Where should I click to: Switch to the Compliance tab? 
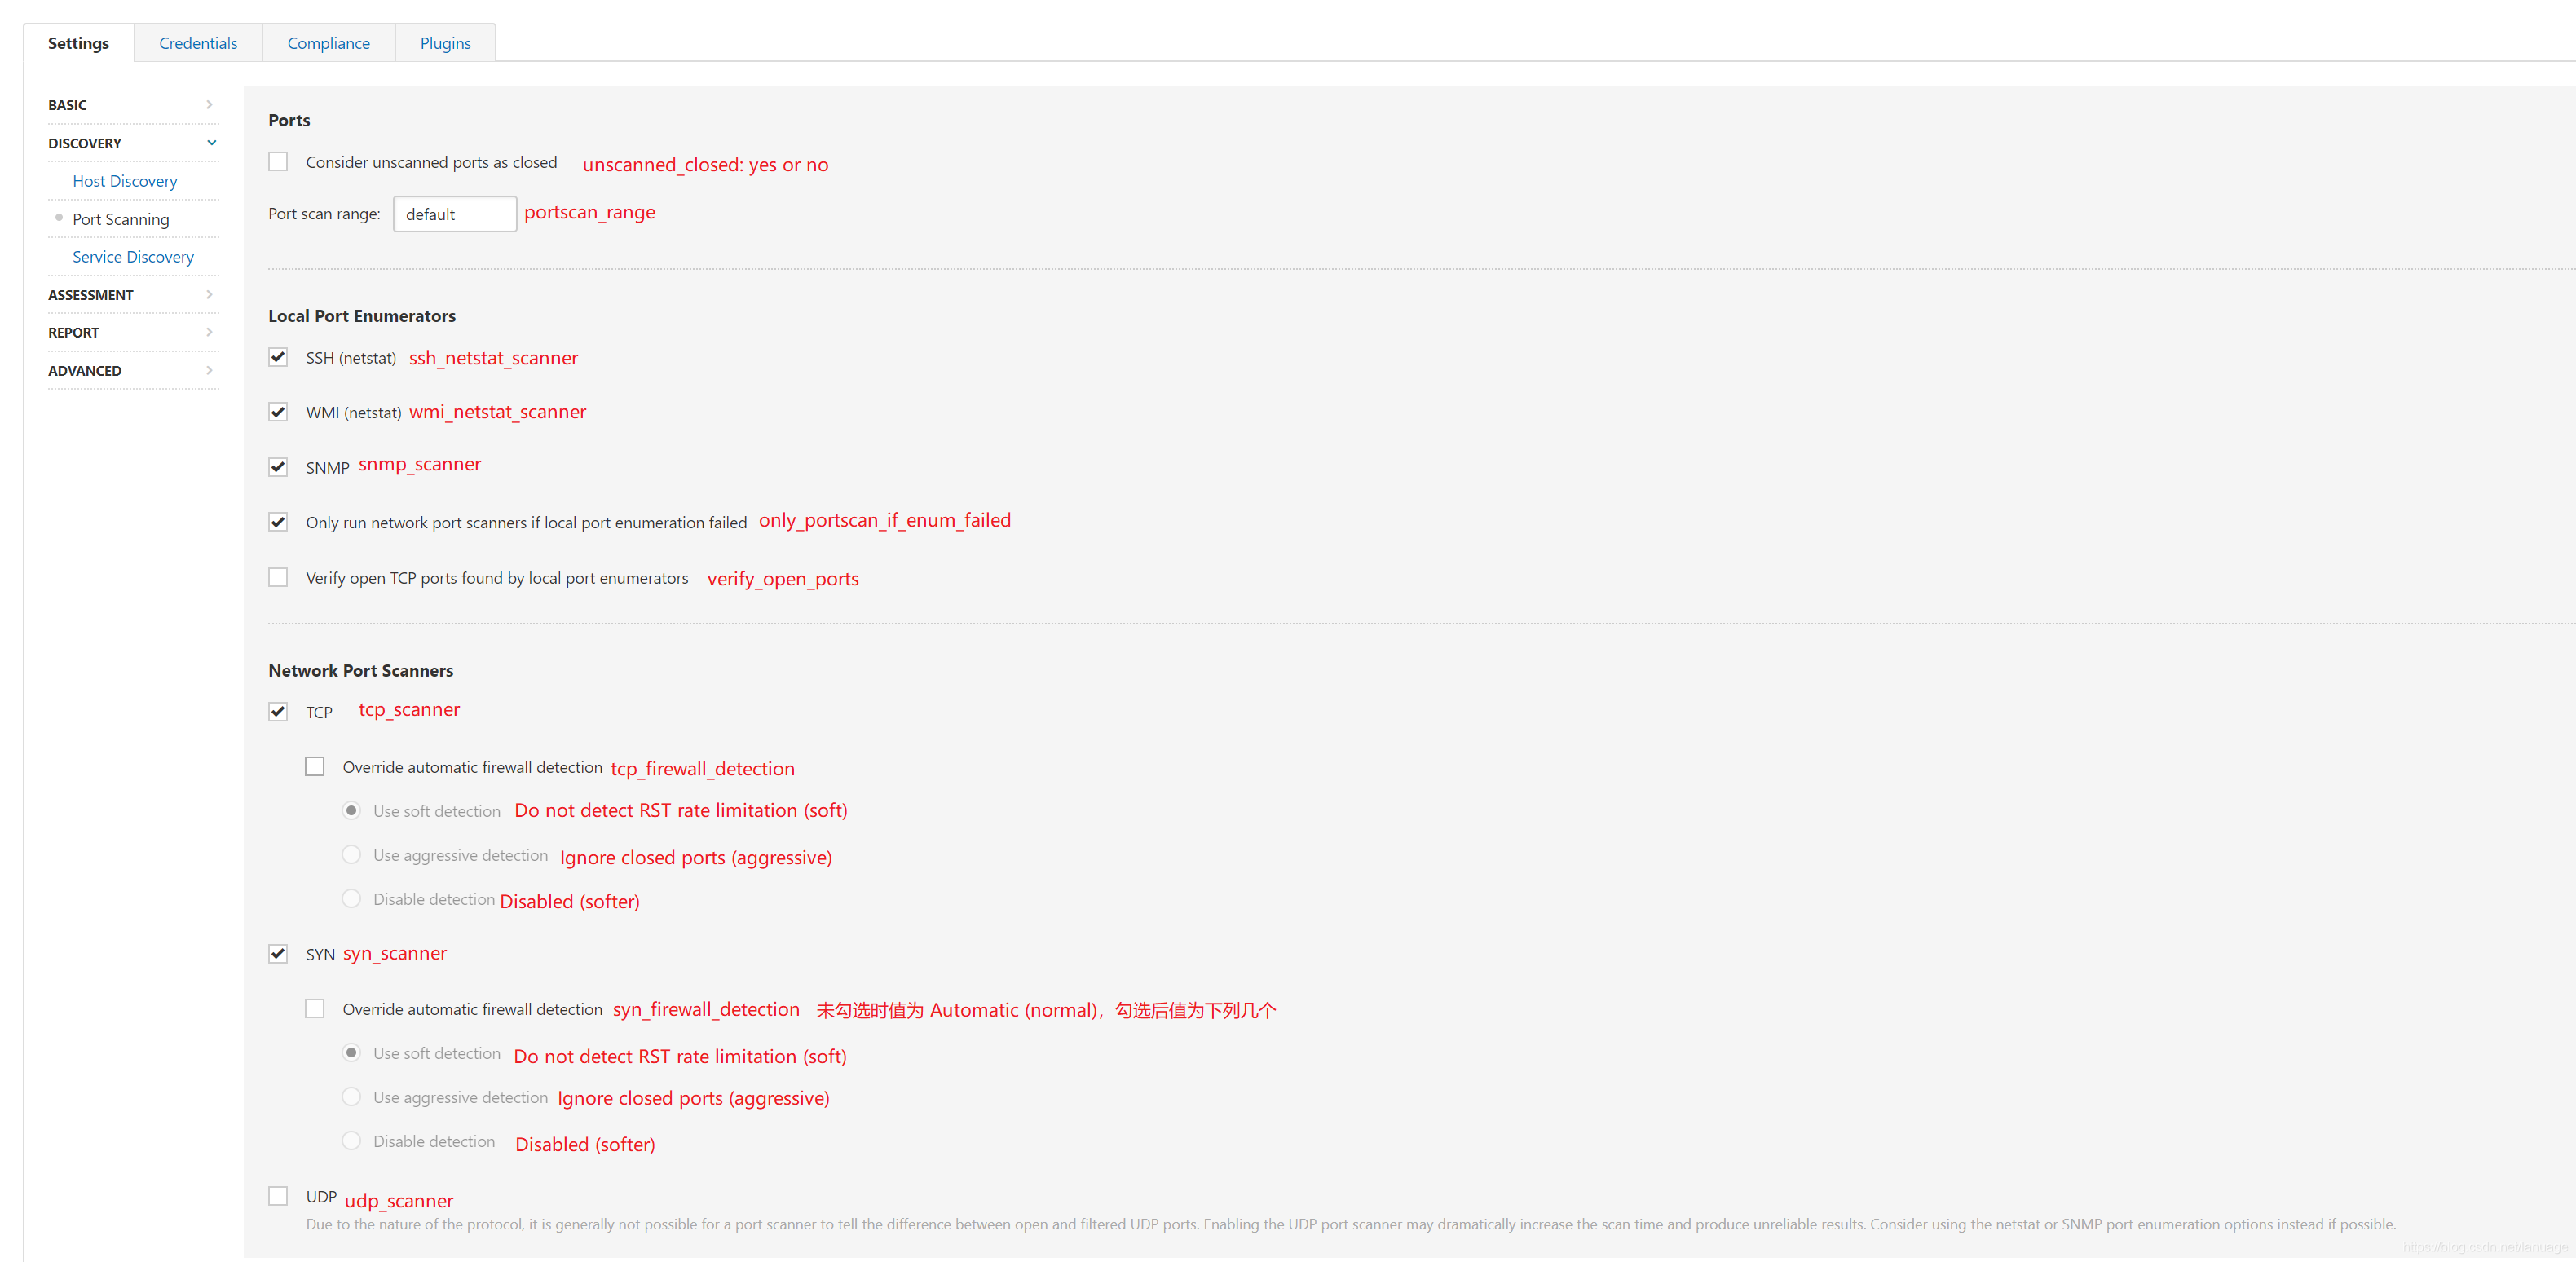[328, 43]
